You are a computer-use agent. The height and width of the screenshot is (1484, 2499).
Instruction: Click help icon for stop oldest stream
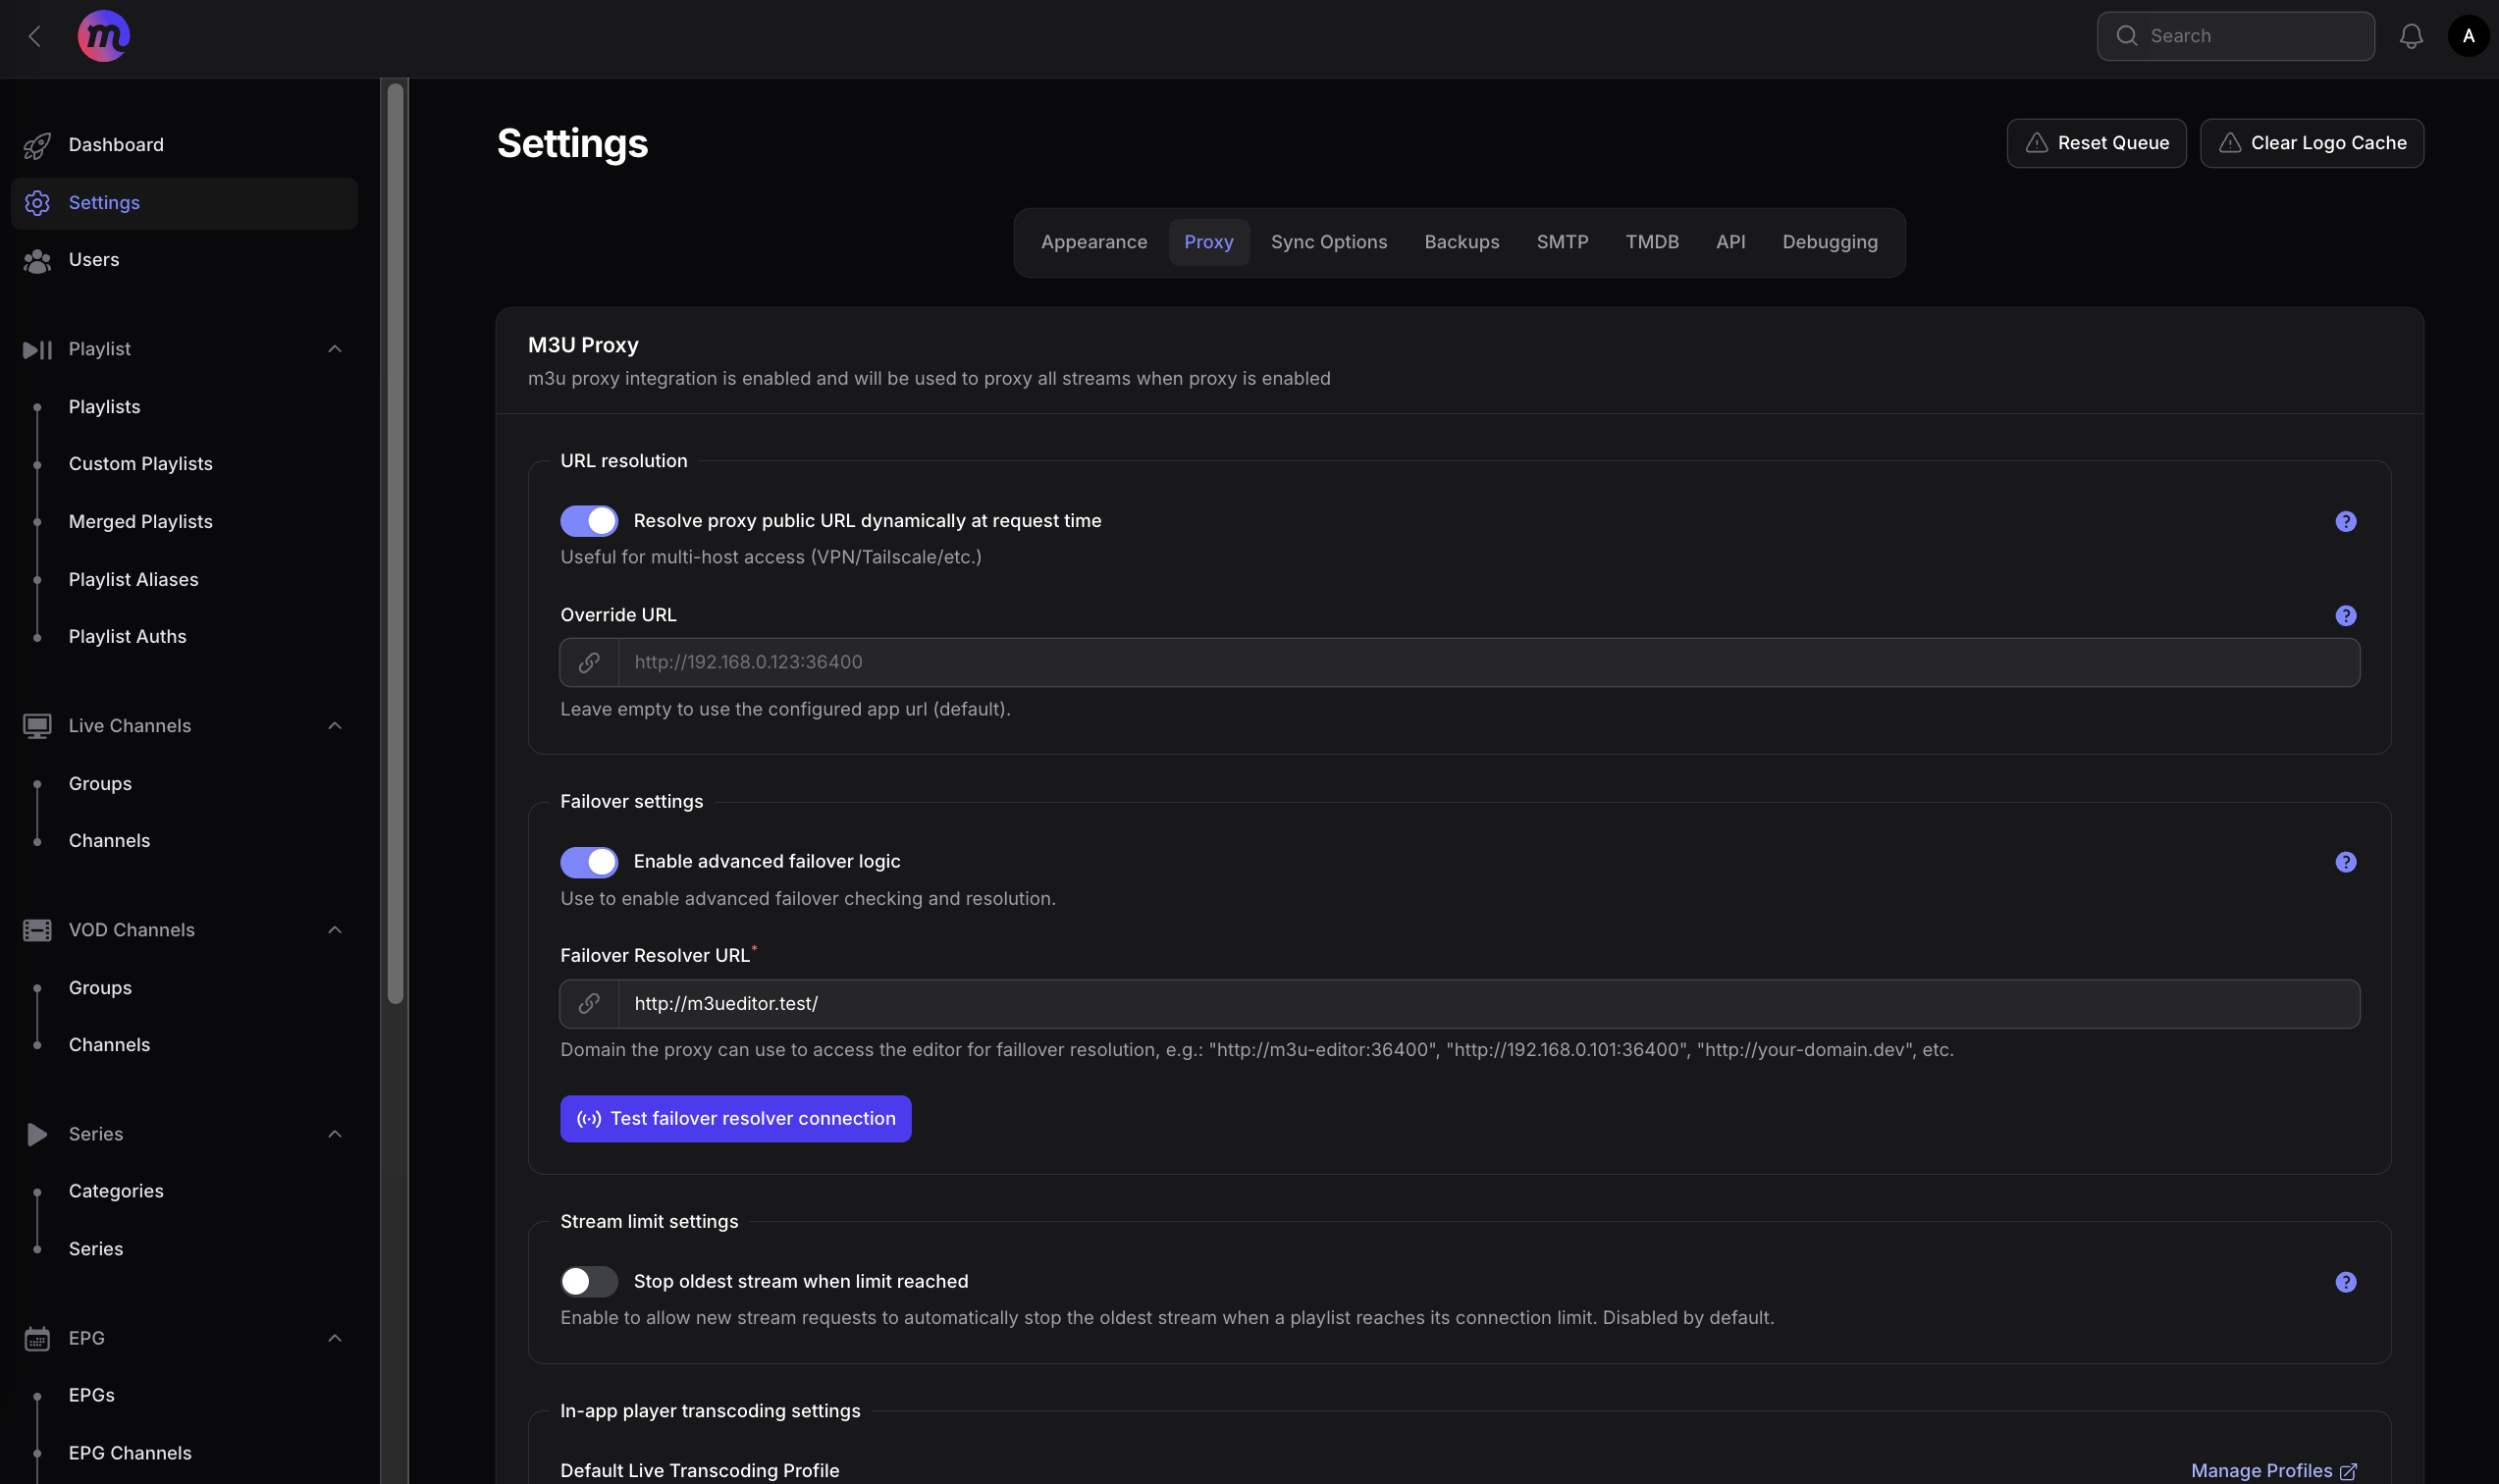point(2345,1282)
